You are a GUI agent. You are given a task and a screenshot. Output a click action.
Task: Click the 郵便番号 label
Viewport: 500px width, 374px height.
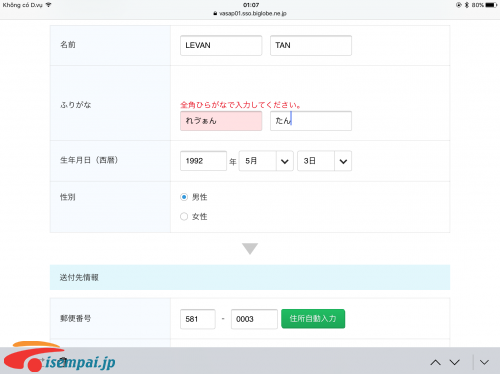75,318
